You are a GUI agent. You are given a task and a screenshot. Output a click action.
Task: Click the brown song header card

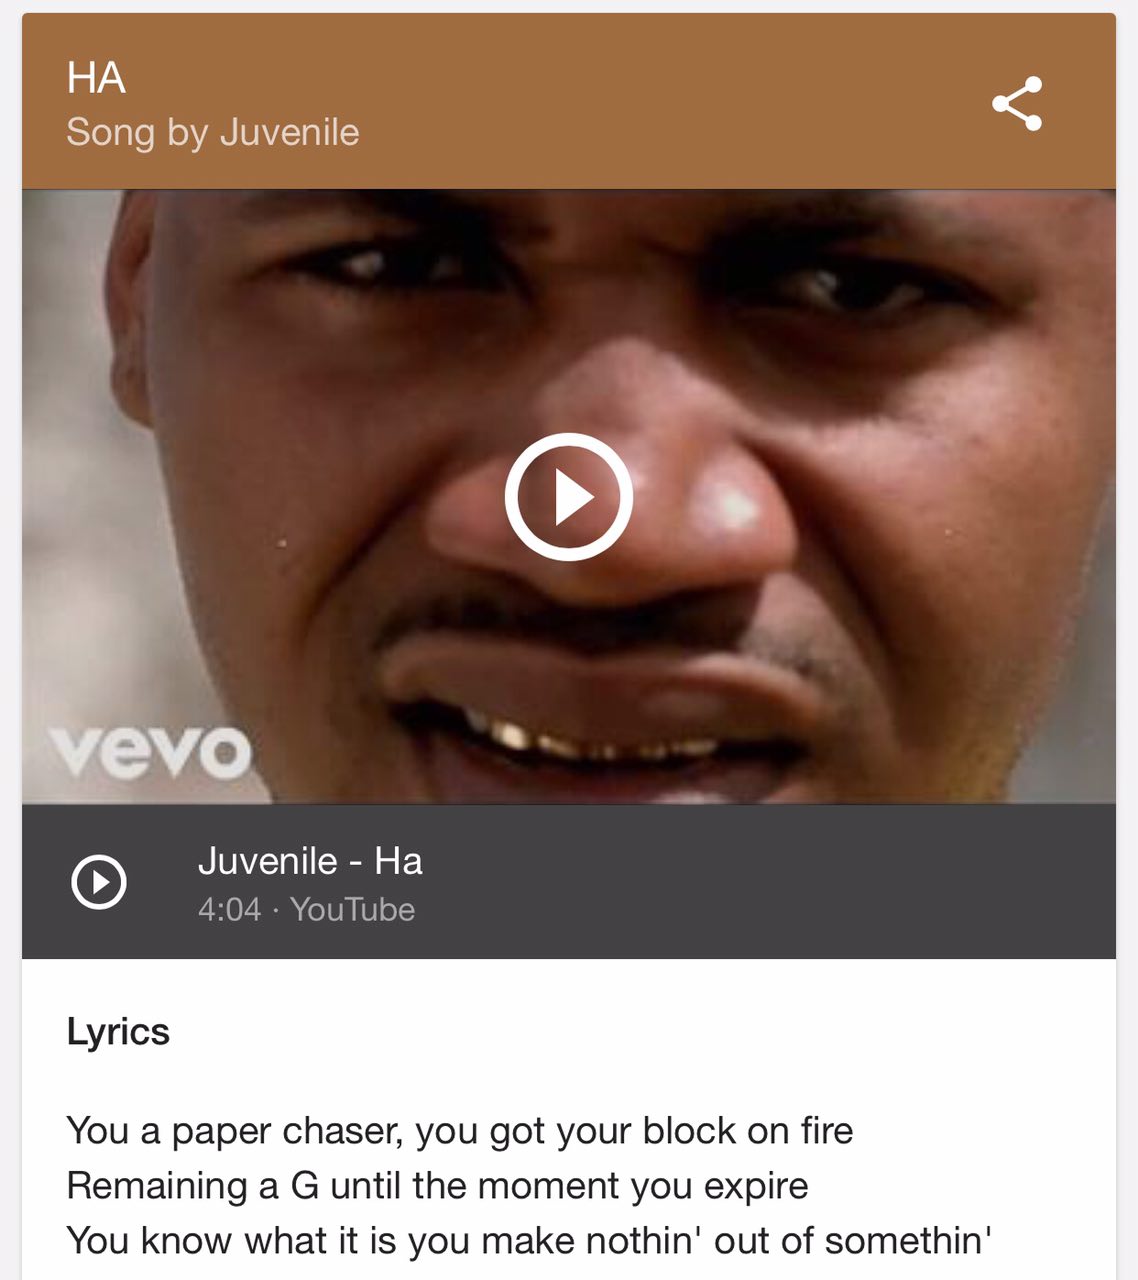coord(568,101)
